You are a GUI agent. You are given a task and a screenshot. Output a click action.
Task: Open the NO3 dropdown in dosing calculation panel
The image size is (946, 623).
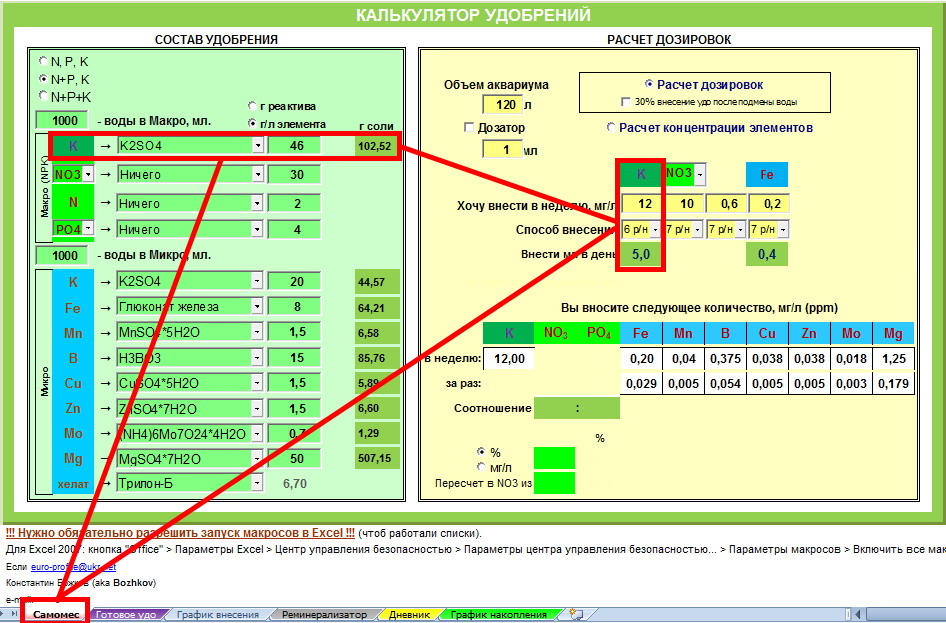point(699,174)
